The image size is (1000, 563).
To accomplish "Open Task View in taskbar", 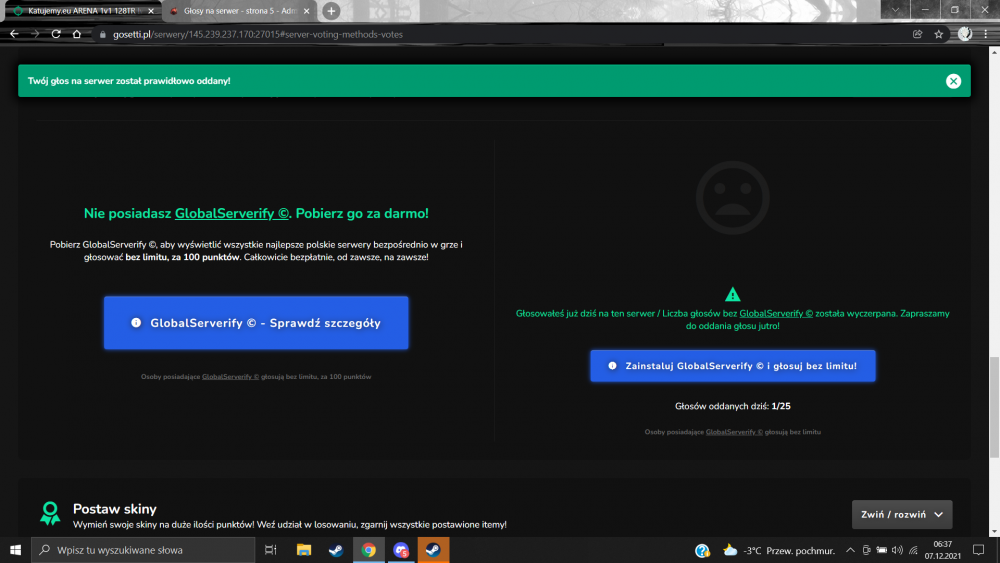I will (x=270, y=550).
